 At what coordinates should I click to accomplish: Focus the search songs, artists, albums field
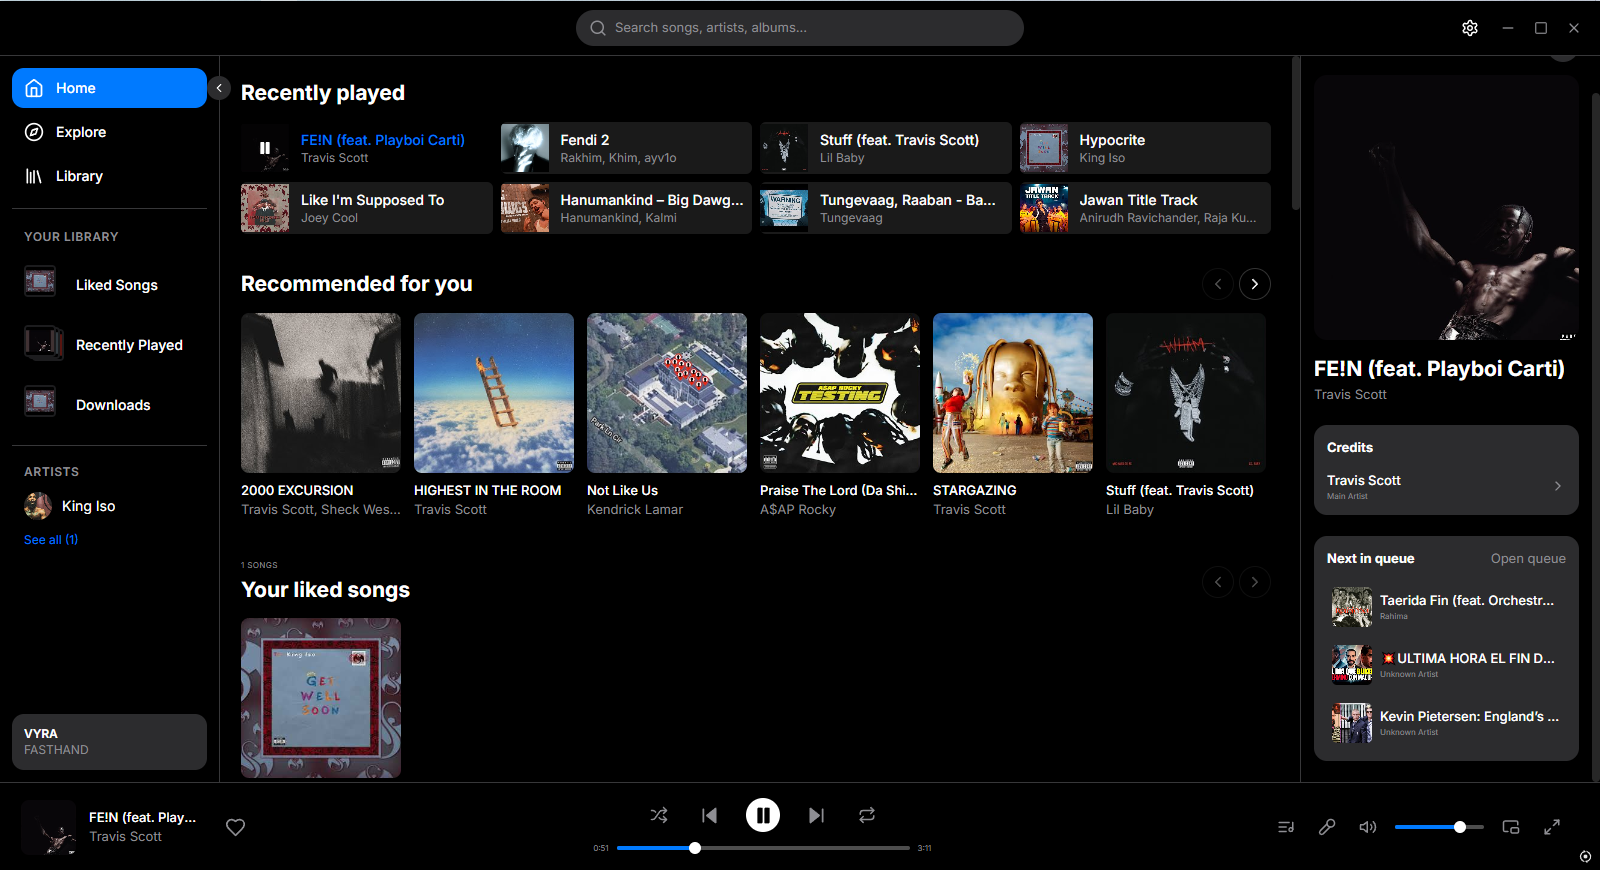point(799,28)
